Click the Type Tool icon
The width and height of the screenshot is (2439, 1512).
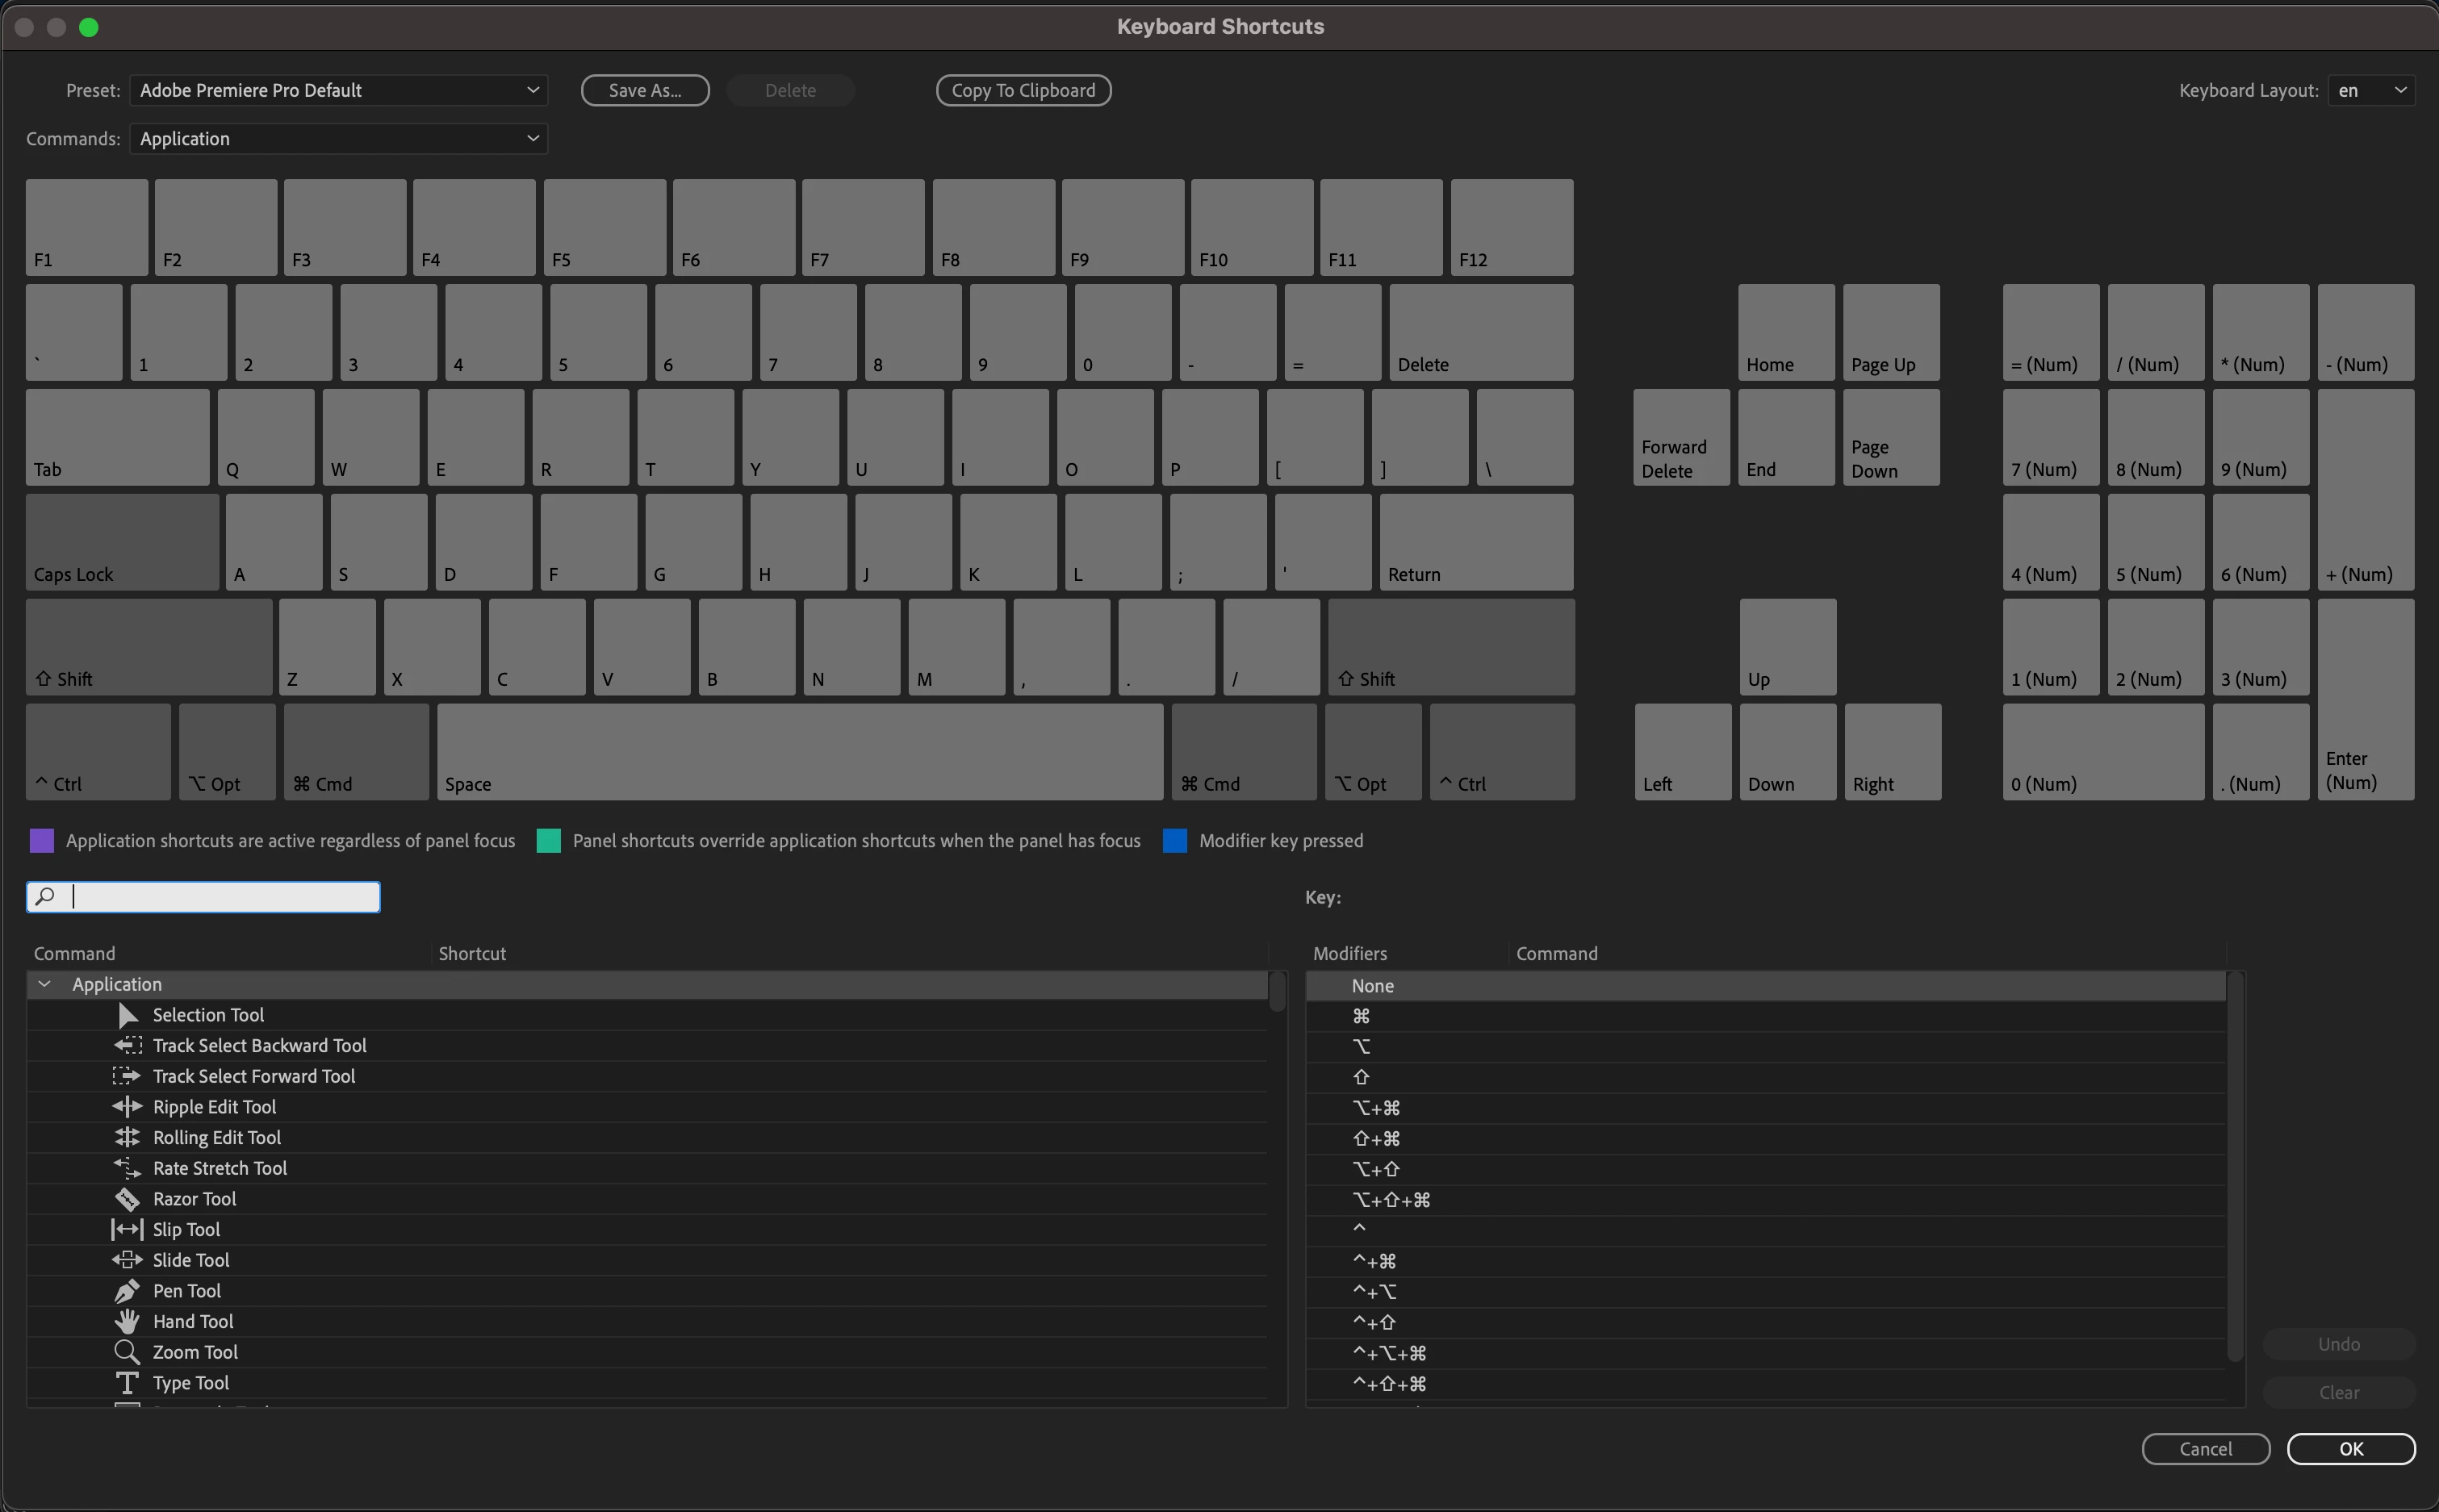[x=127, y=1382]
